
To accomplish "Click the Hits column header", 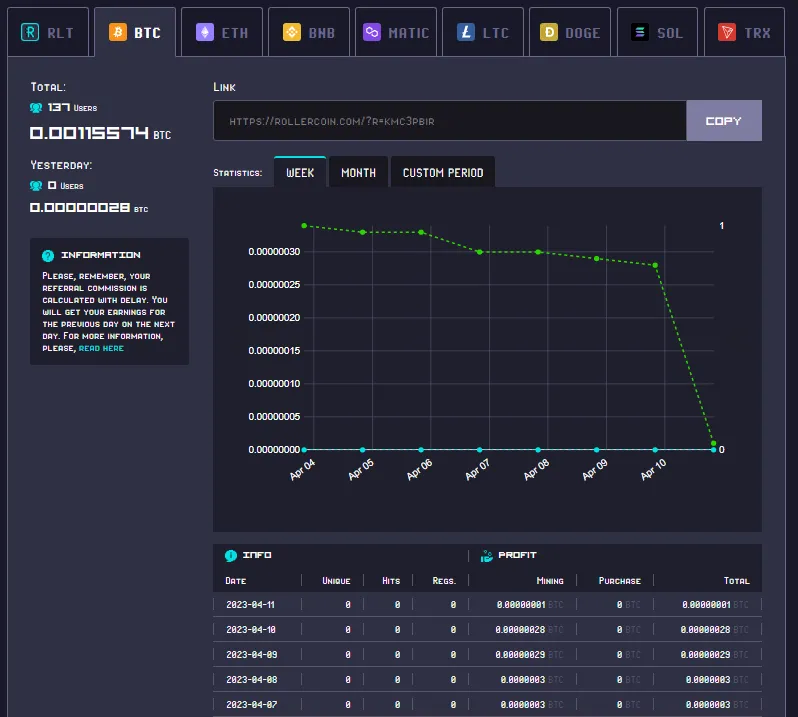I will pyautogui.click(x=391, y=581).
